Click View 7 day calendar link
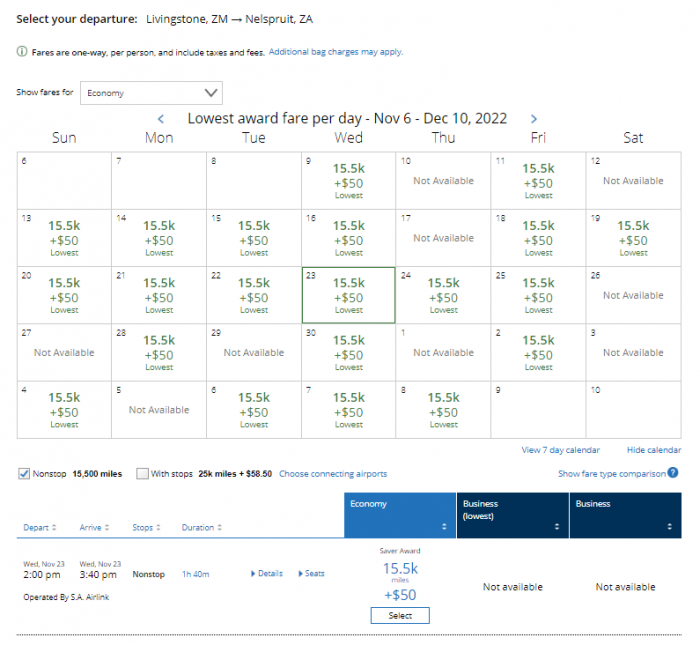The height and width of the screenshot is (645, 700). point(561,450)
